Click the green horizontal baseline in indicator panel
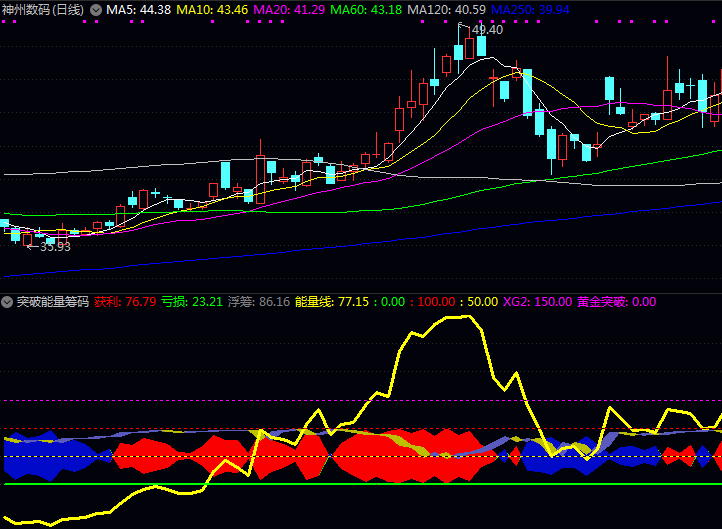This screenshot has width=722, height=529. [361, 484]
